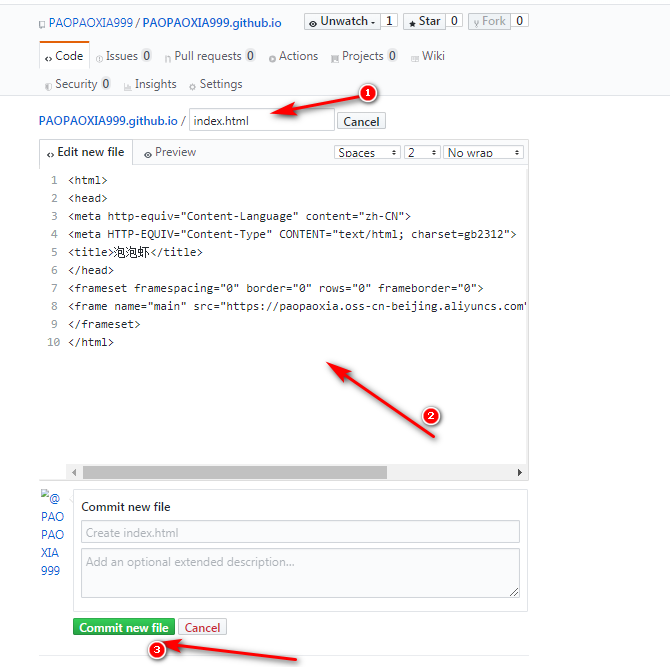Open the No wrap mode dropdown
This screenshot has width=670, height=667.
483,153
